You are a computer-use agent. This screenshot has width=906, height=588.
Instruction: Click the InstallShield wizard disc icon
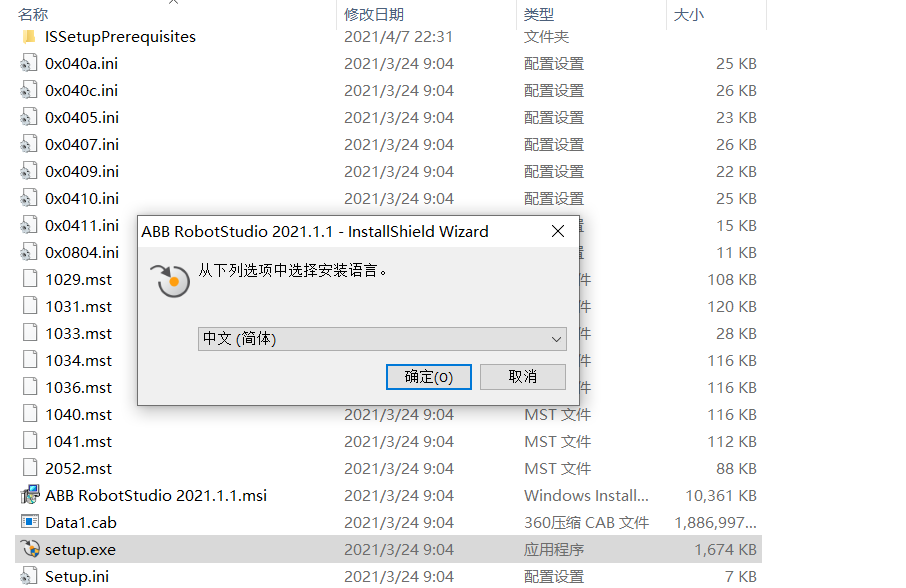pyautogui.click(x=170, y=281)
